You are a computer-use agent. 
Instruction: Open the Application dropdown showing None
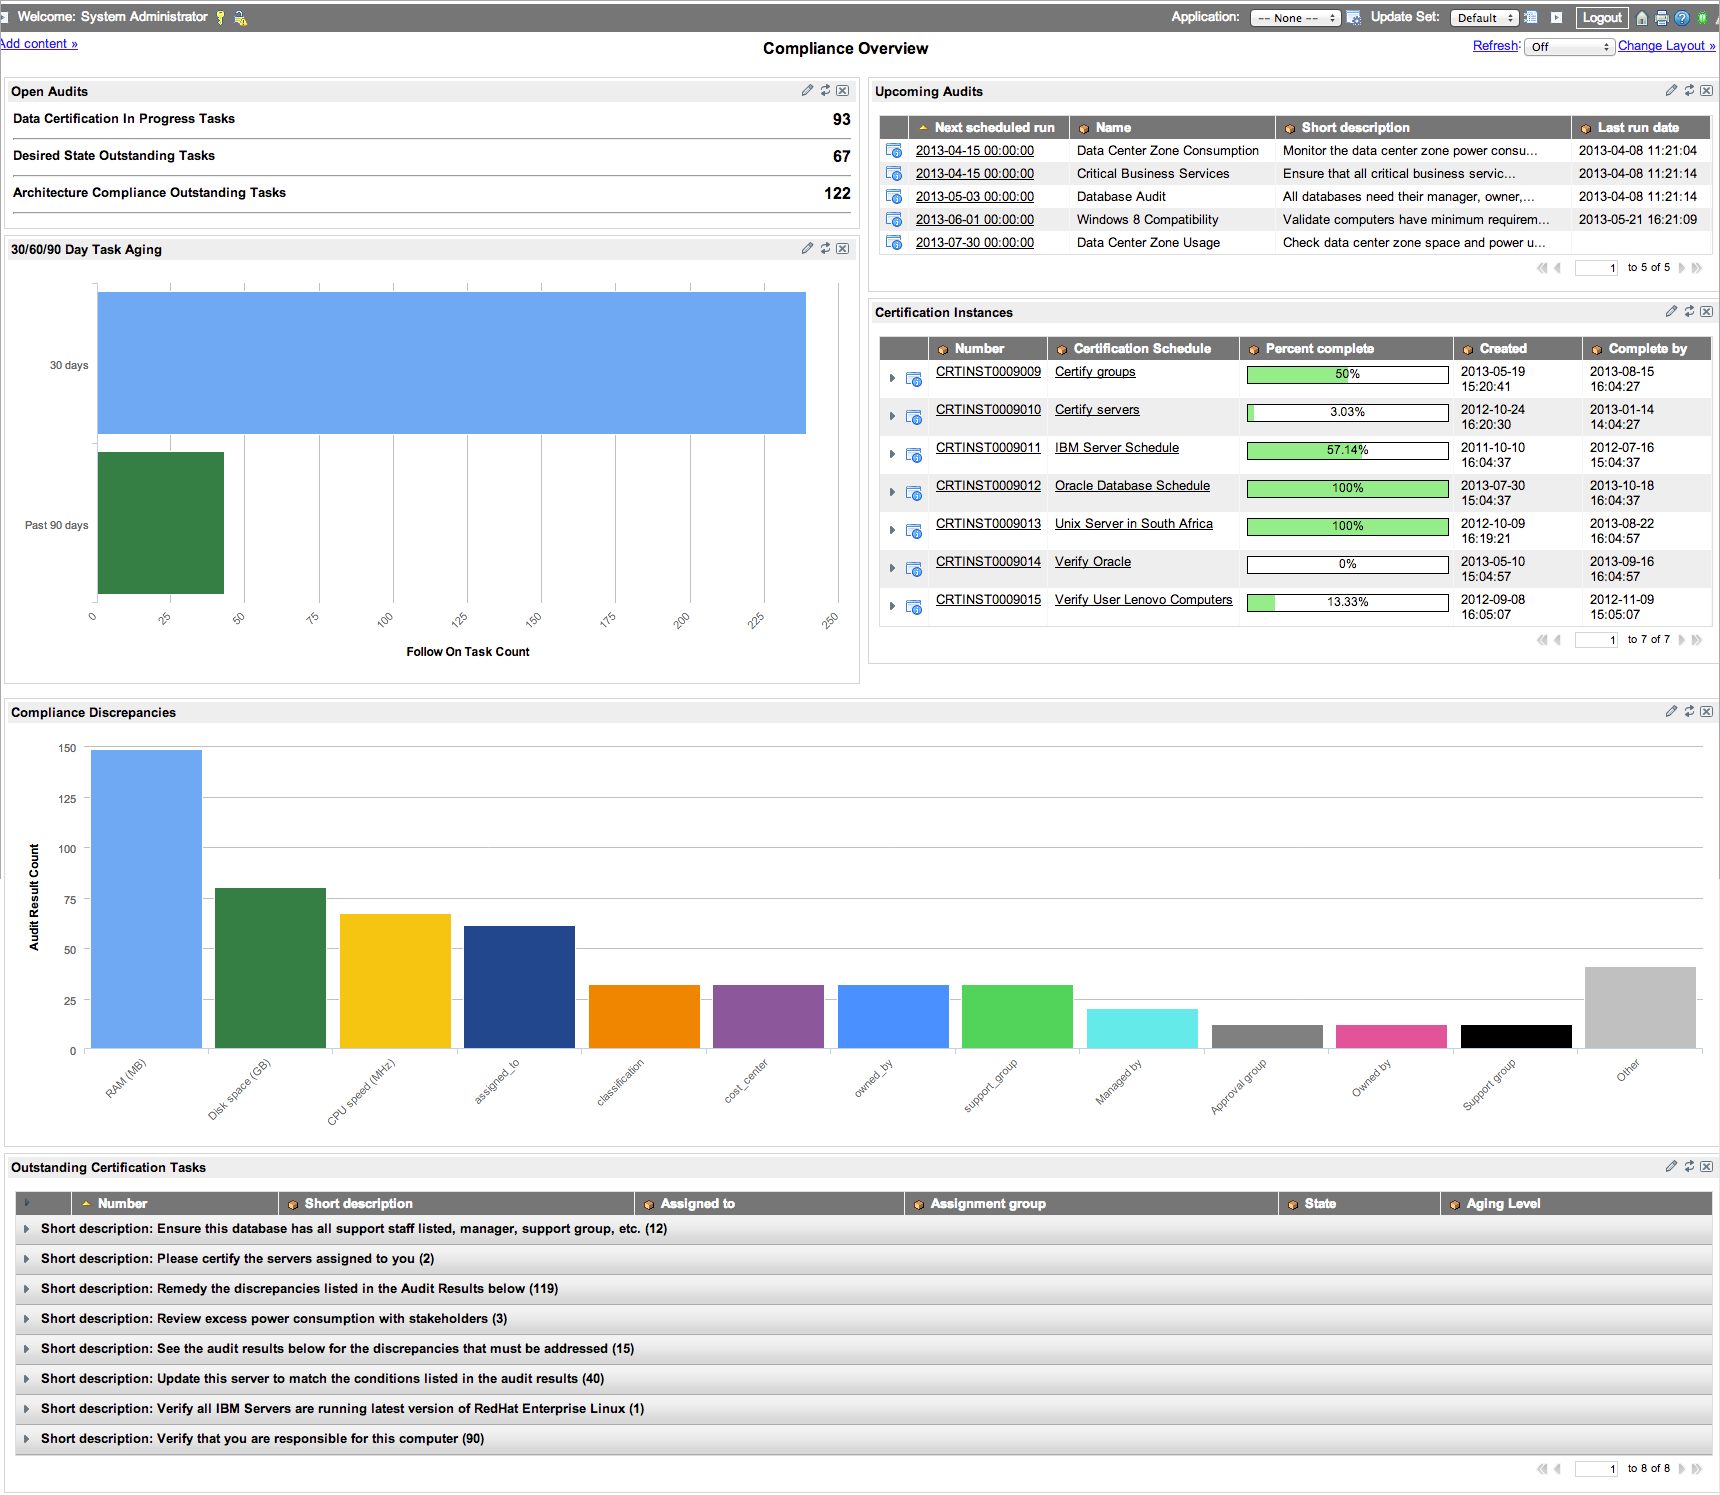tap(1295, 18)
